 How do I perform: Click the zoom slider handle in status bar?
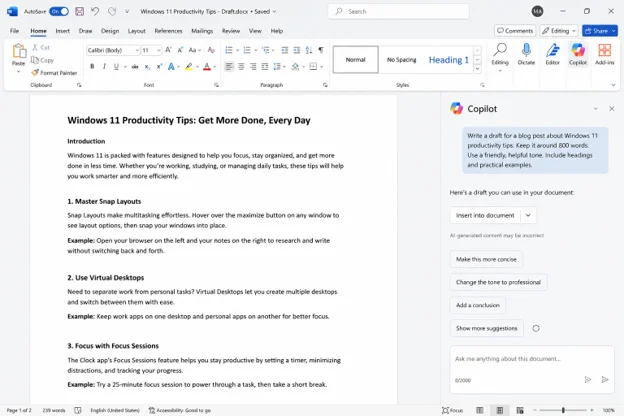point(563,410)
